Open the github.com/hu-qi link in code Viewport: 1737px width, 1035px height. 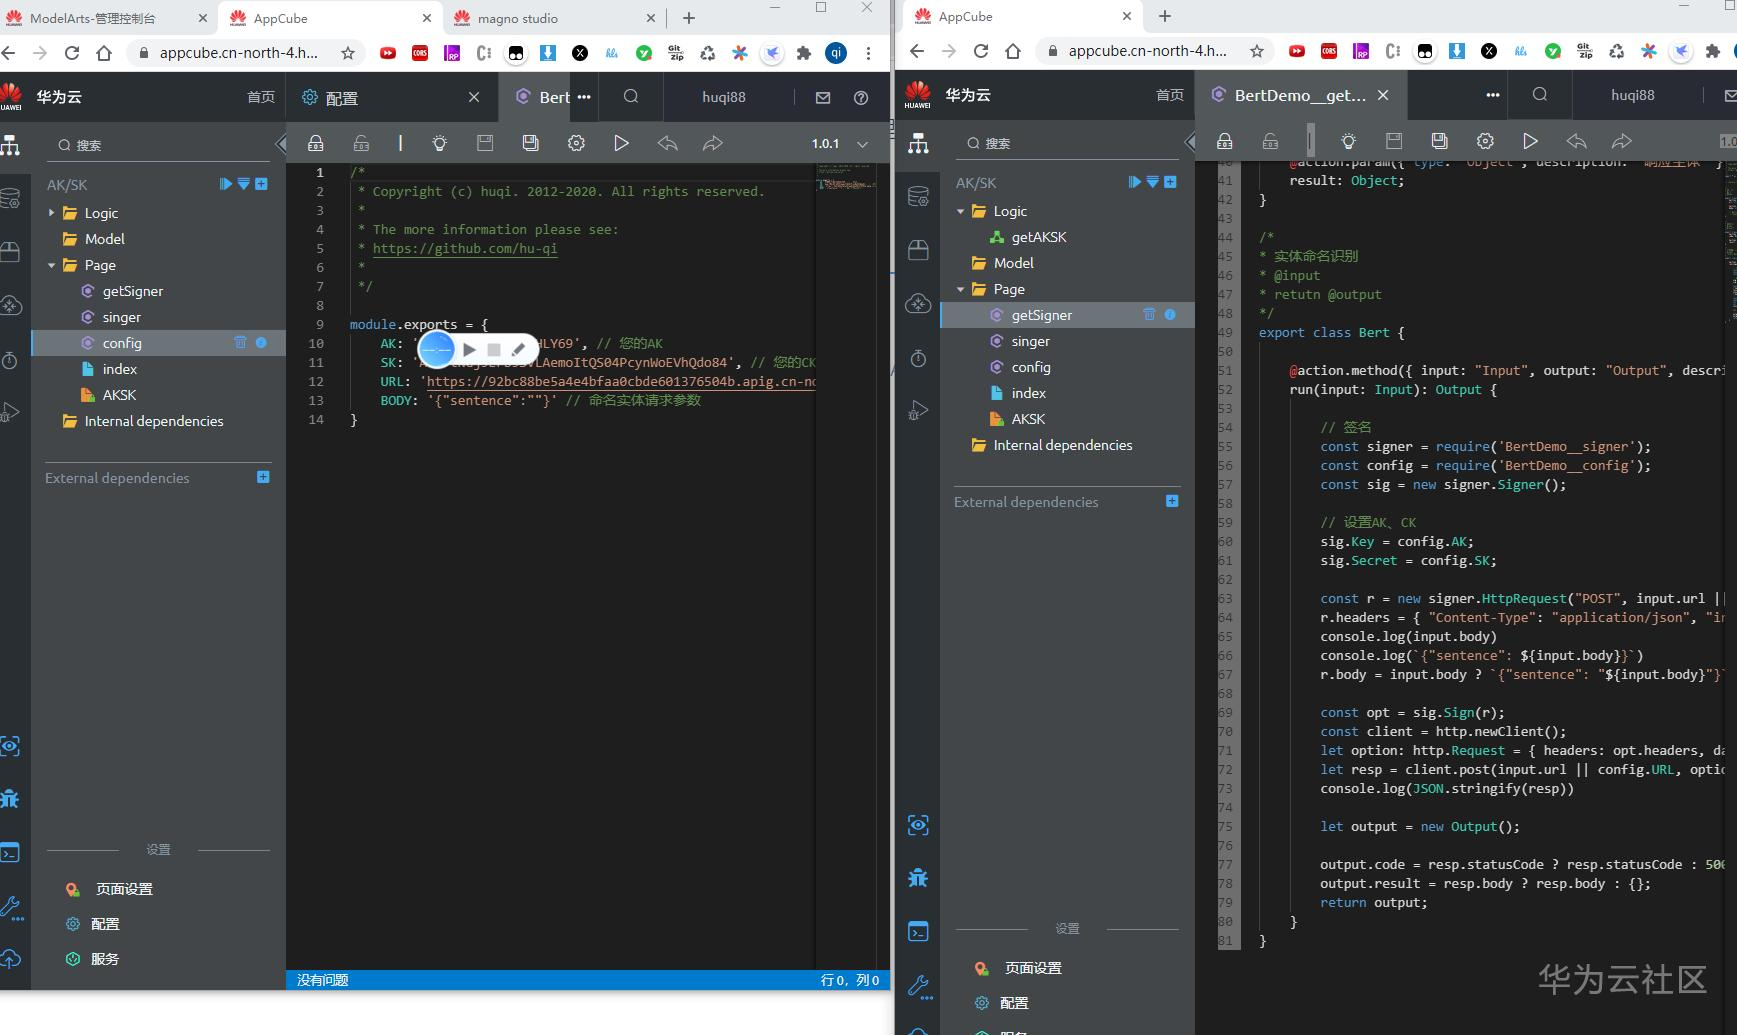click(x=465, y=248)
